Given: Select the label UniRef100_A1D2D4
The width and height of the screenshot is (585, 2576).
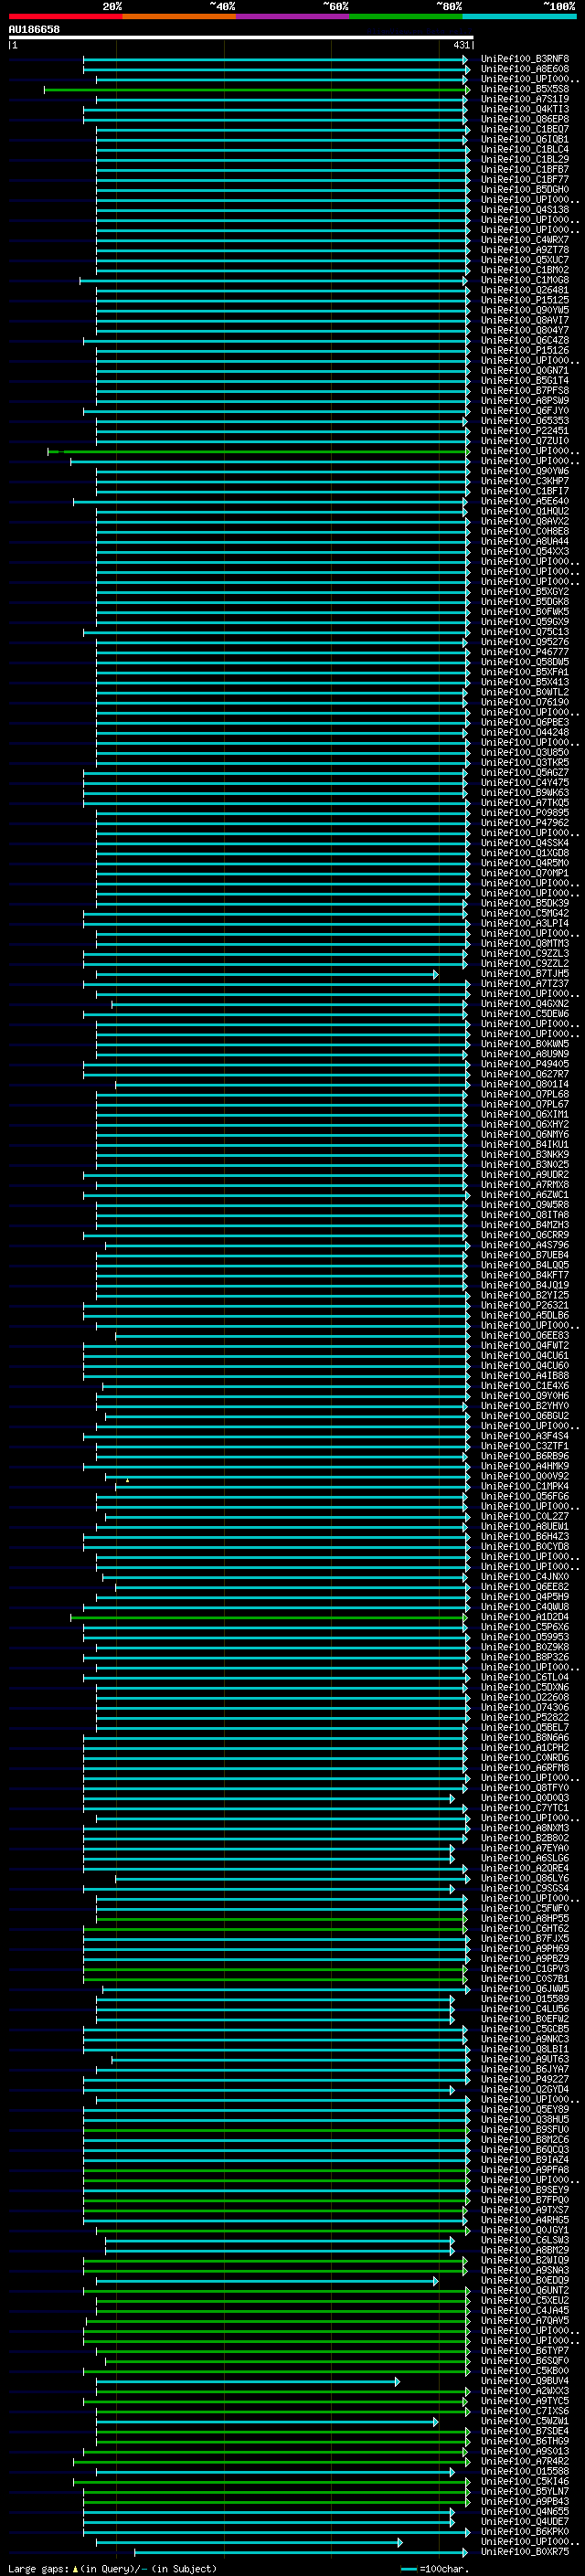Looking at the screenshot, I should (x=524, y=1617).
